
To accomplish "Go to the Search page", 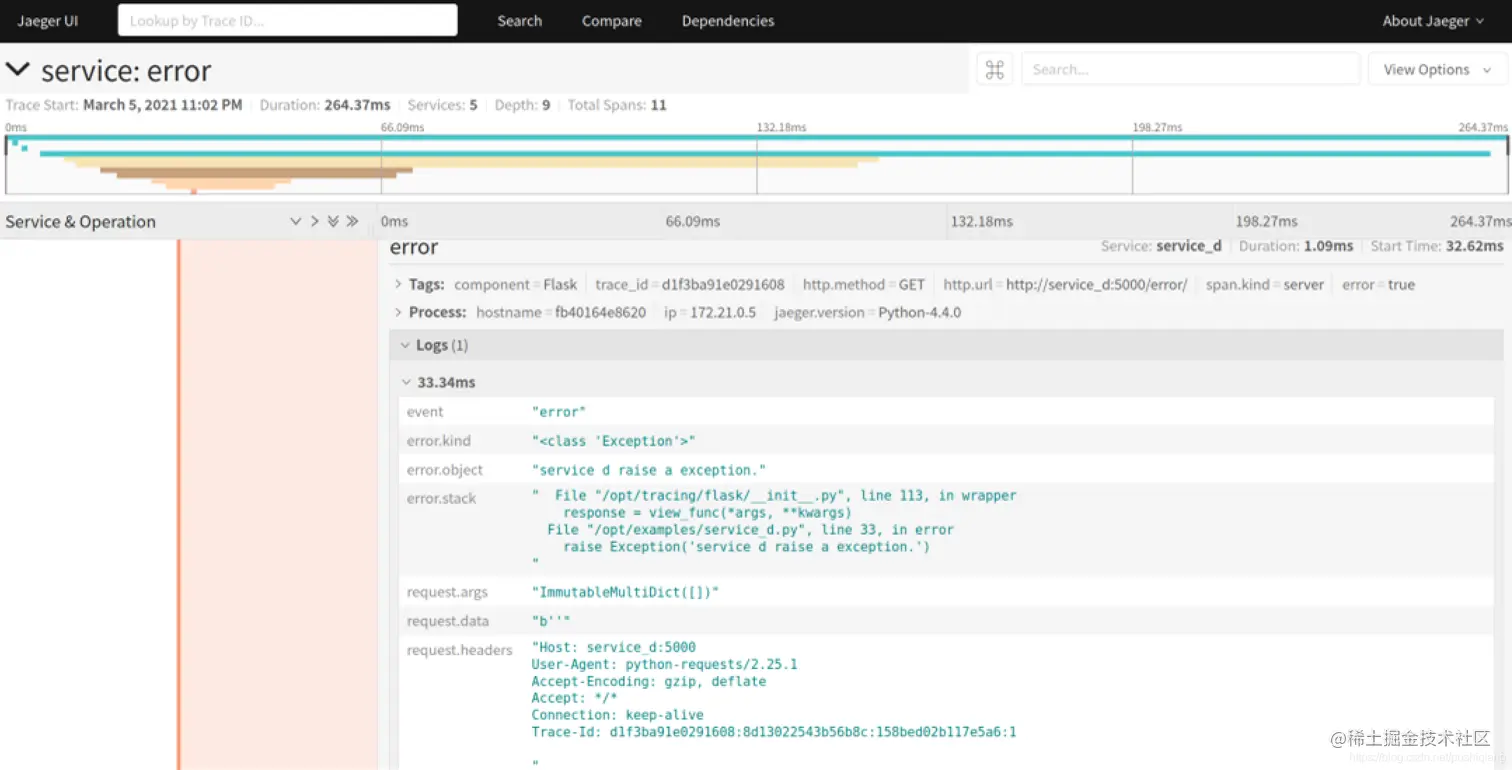I will tap(520, 21).
